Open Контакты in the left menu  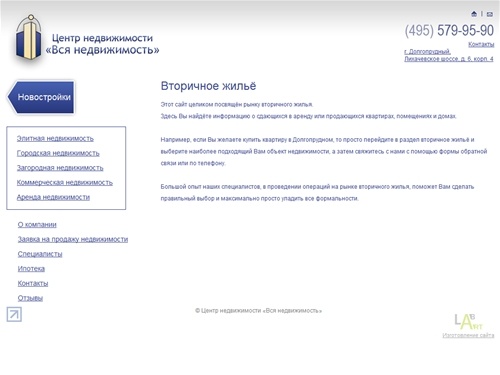(33, 283)
